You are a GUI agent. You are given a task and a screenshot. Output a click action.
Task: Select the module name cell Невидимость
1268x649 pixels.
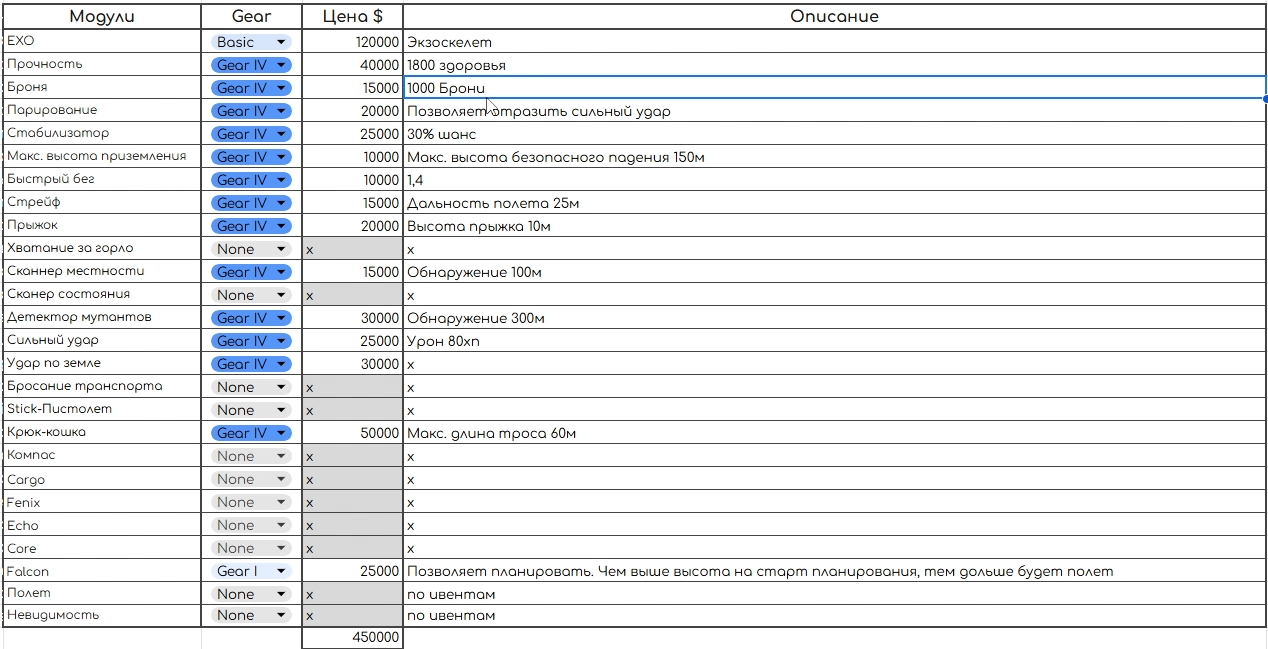click(103, 615)
